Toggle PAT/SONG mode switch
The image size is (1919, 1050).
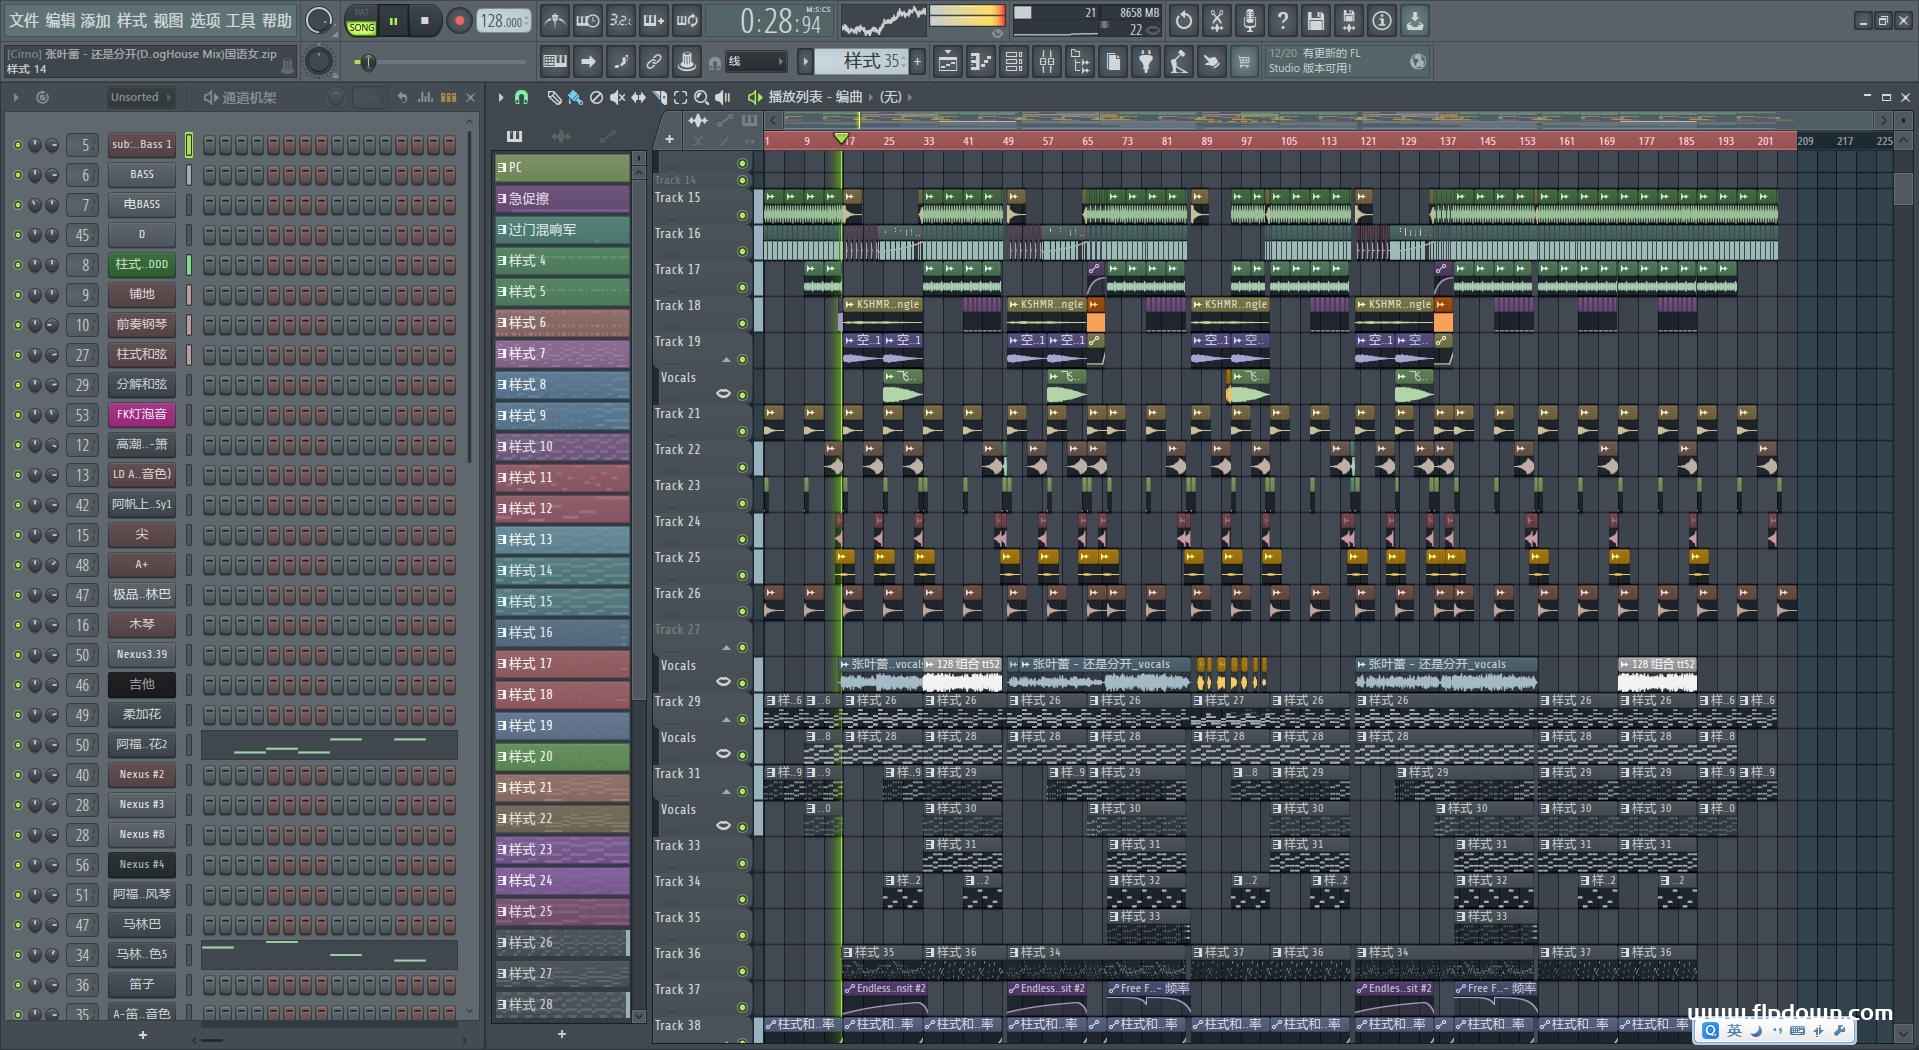[361, 21]
